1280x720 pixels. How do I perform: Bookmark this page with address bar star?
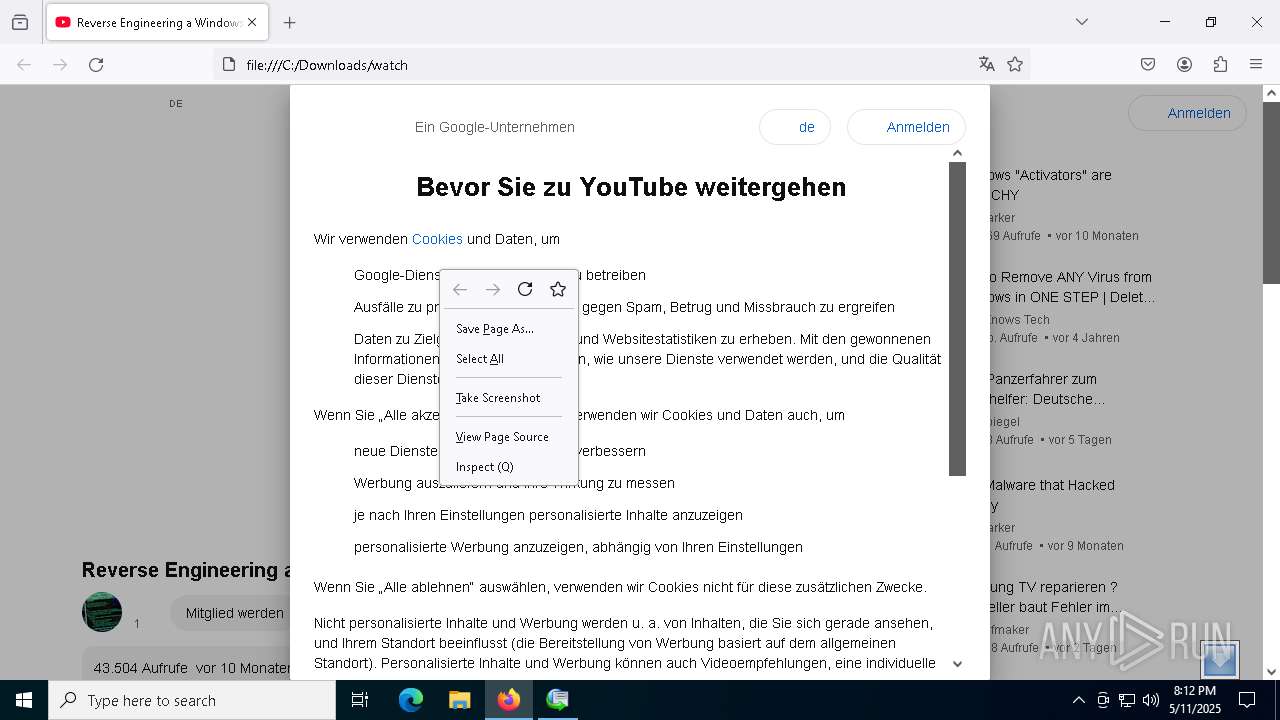click(1015, 65)
